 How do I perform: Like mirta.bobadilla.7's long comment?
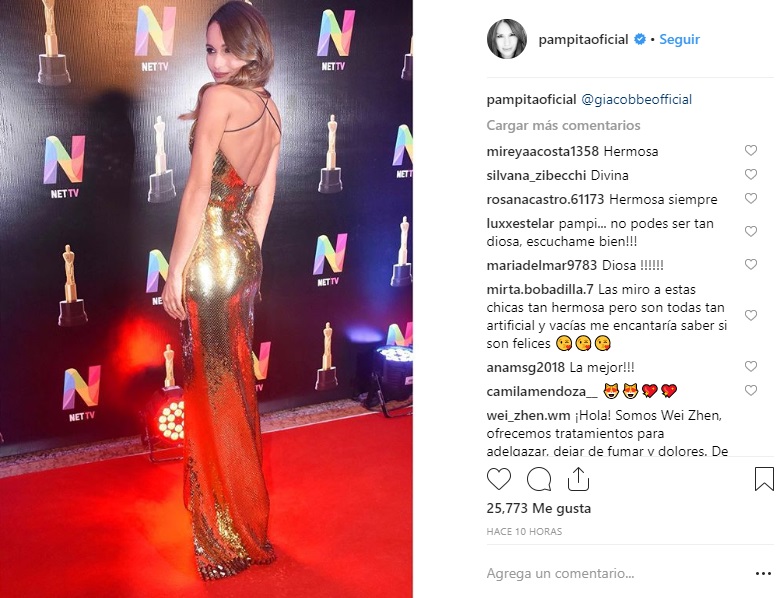coord(751,315)
